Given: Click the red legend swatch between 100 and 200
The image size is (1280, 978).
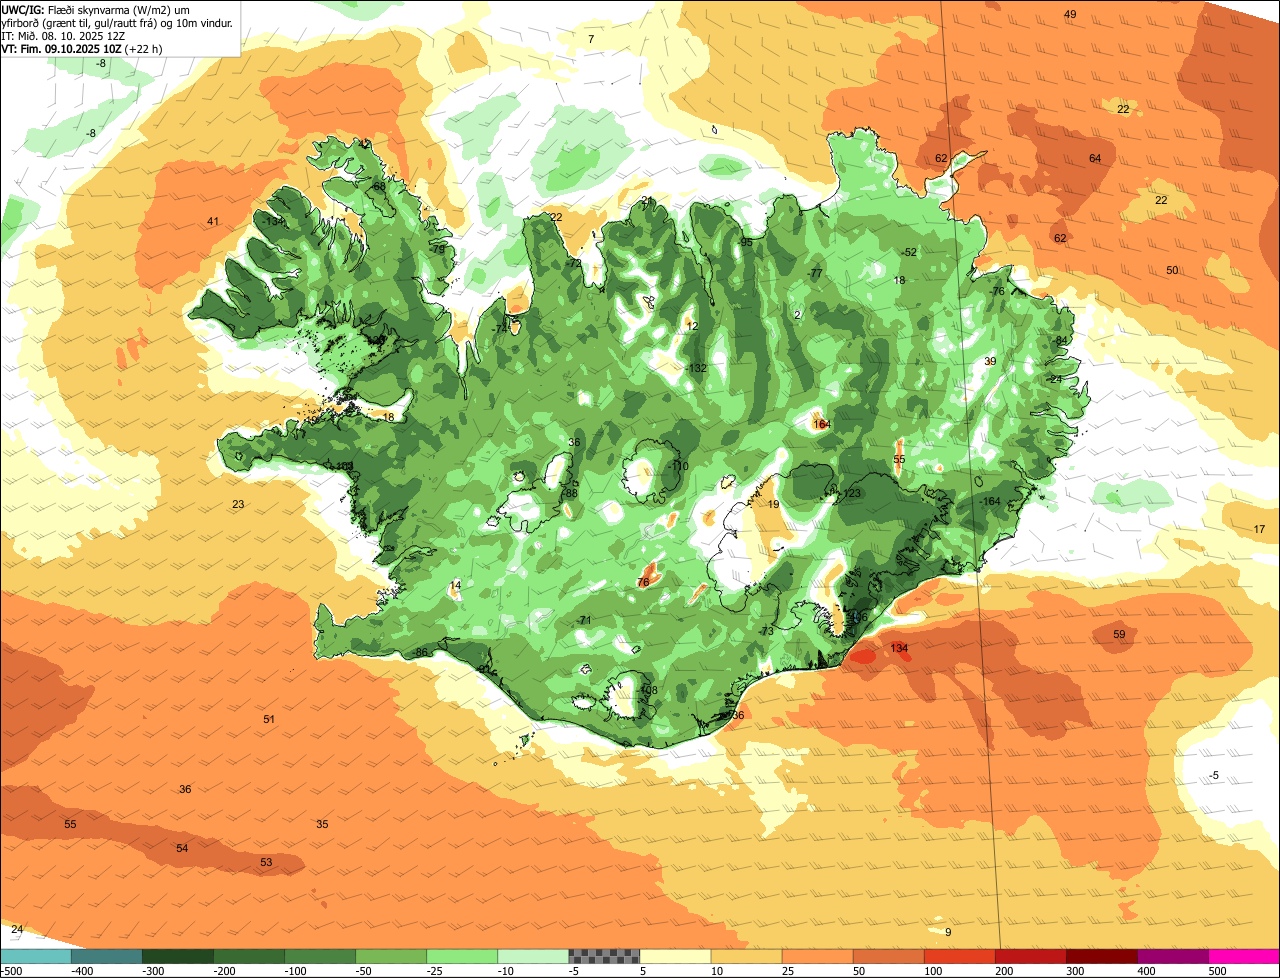Looking at the screenshot, I should click(x=959, y=956).
